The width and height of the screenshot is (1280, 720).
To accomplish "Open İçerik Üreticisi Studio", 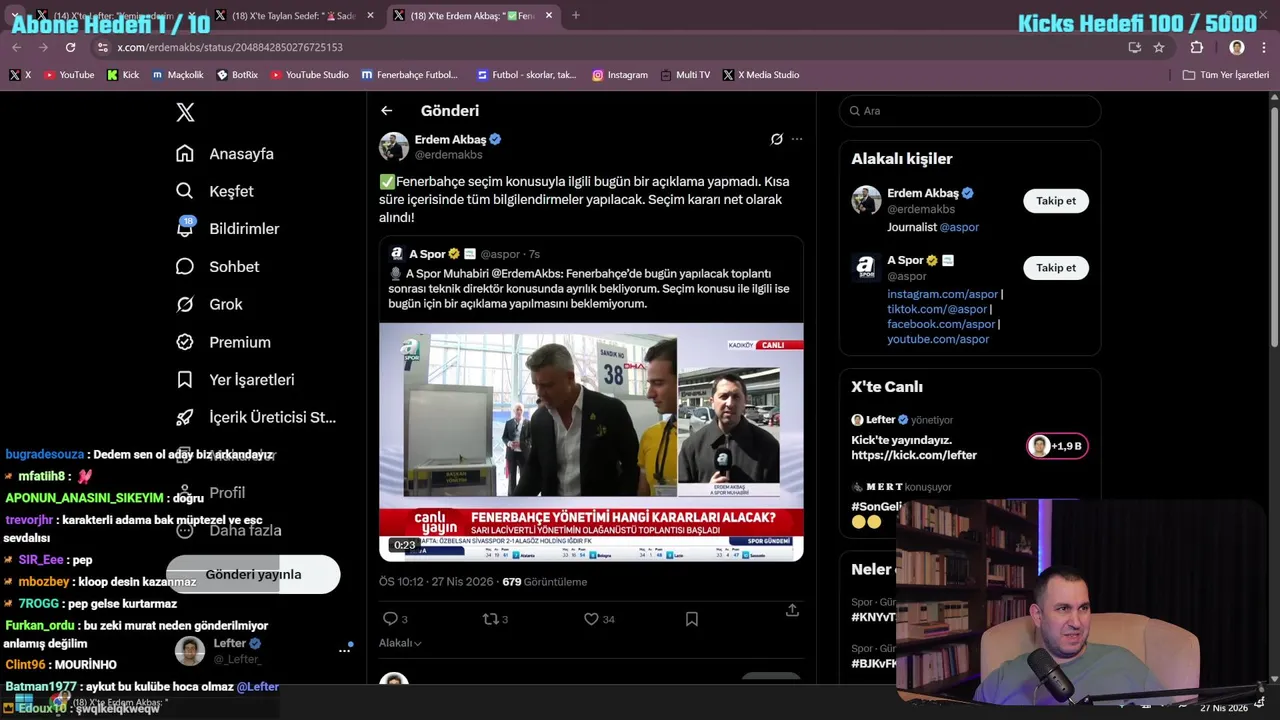I will click(257, 417).
